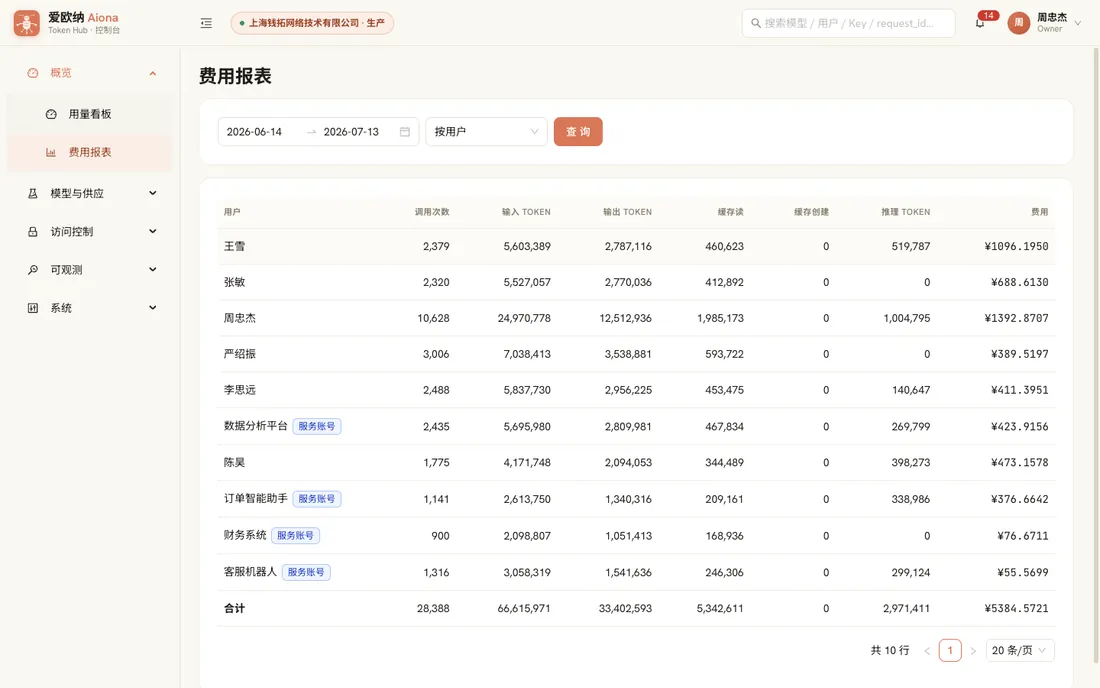This screenshot has width=1100, height=688.
Task: Select the 费用报表 menu item
Action: [89, 152]
